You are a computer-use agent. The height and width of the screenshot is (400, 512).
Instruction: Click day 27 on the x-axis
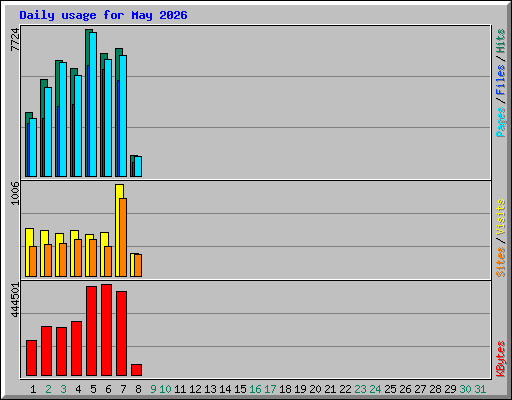420,389
